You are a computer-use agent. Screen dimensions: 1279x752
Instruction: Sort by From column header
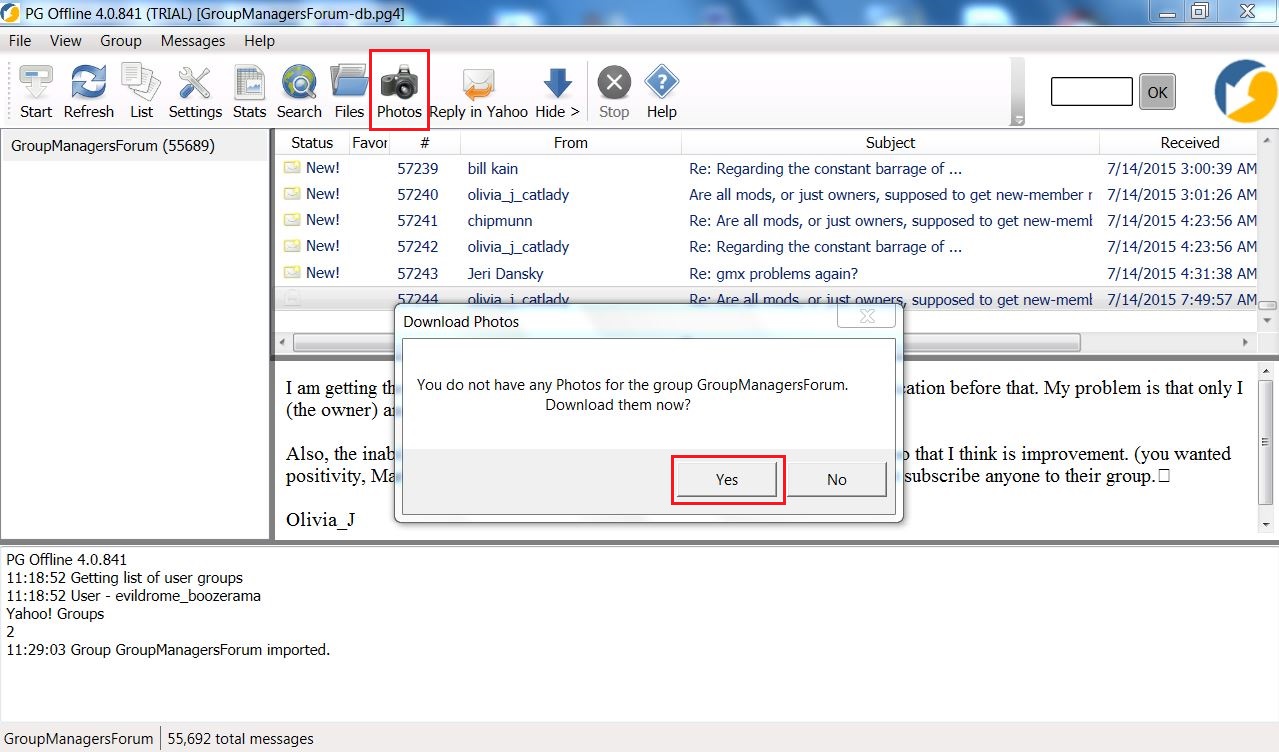point(571,143)
